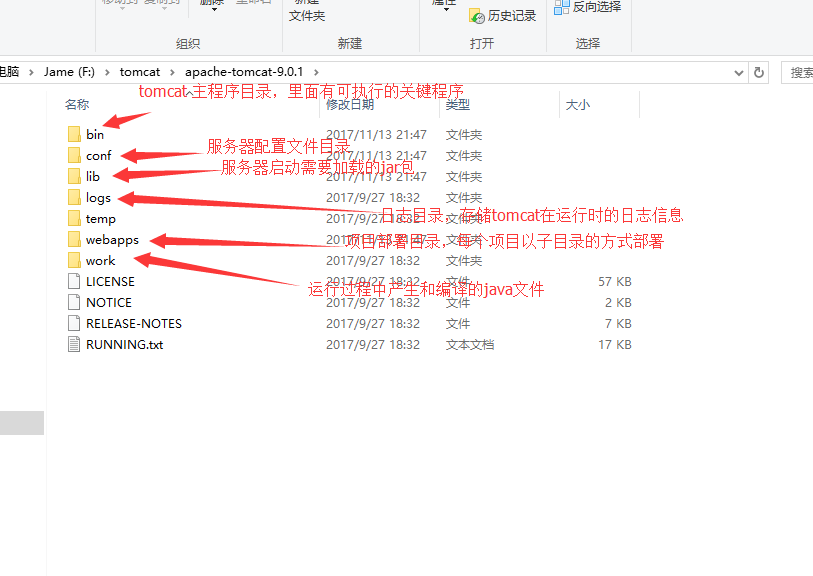Click the RELEASE-NOTES file icon

click(74, 324)
